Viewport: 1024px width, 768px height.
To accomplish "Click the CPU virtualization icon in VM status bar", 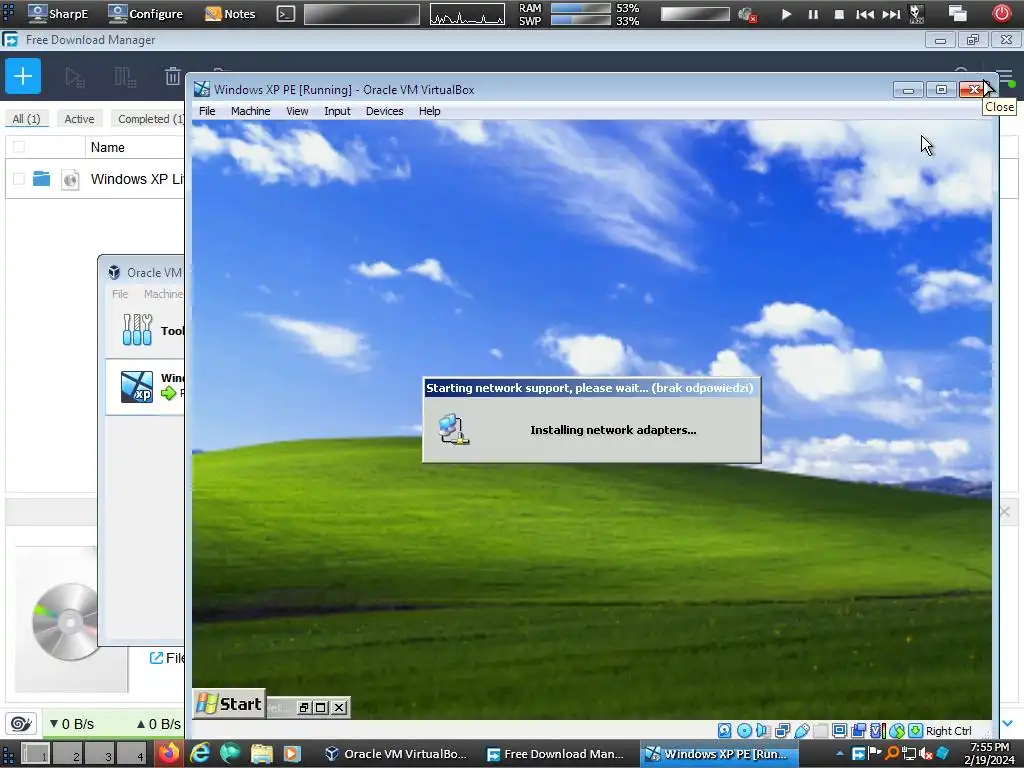I will click(x=878, y=730).
